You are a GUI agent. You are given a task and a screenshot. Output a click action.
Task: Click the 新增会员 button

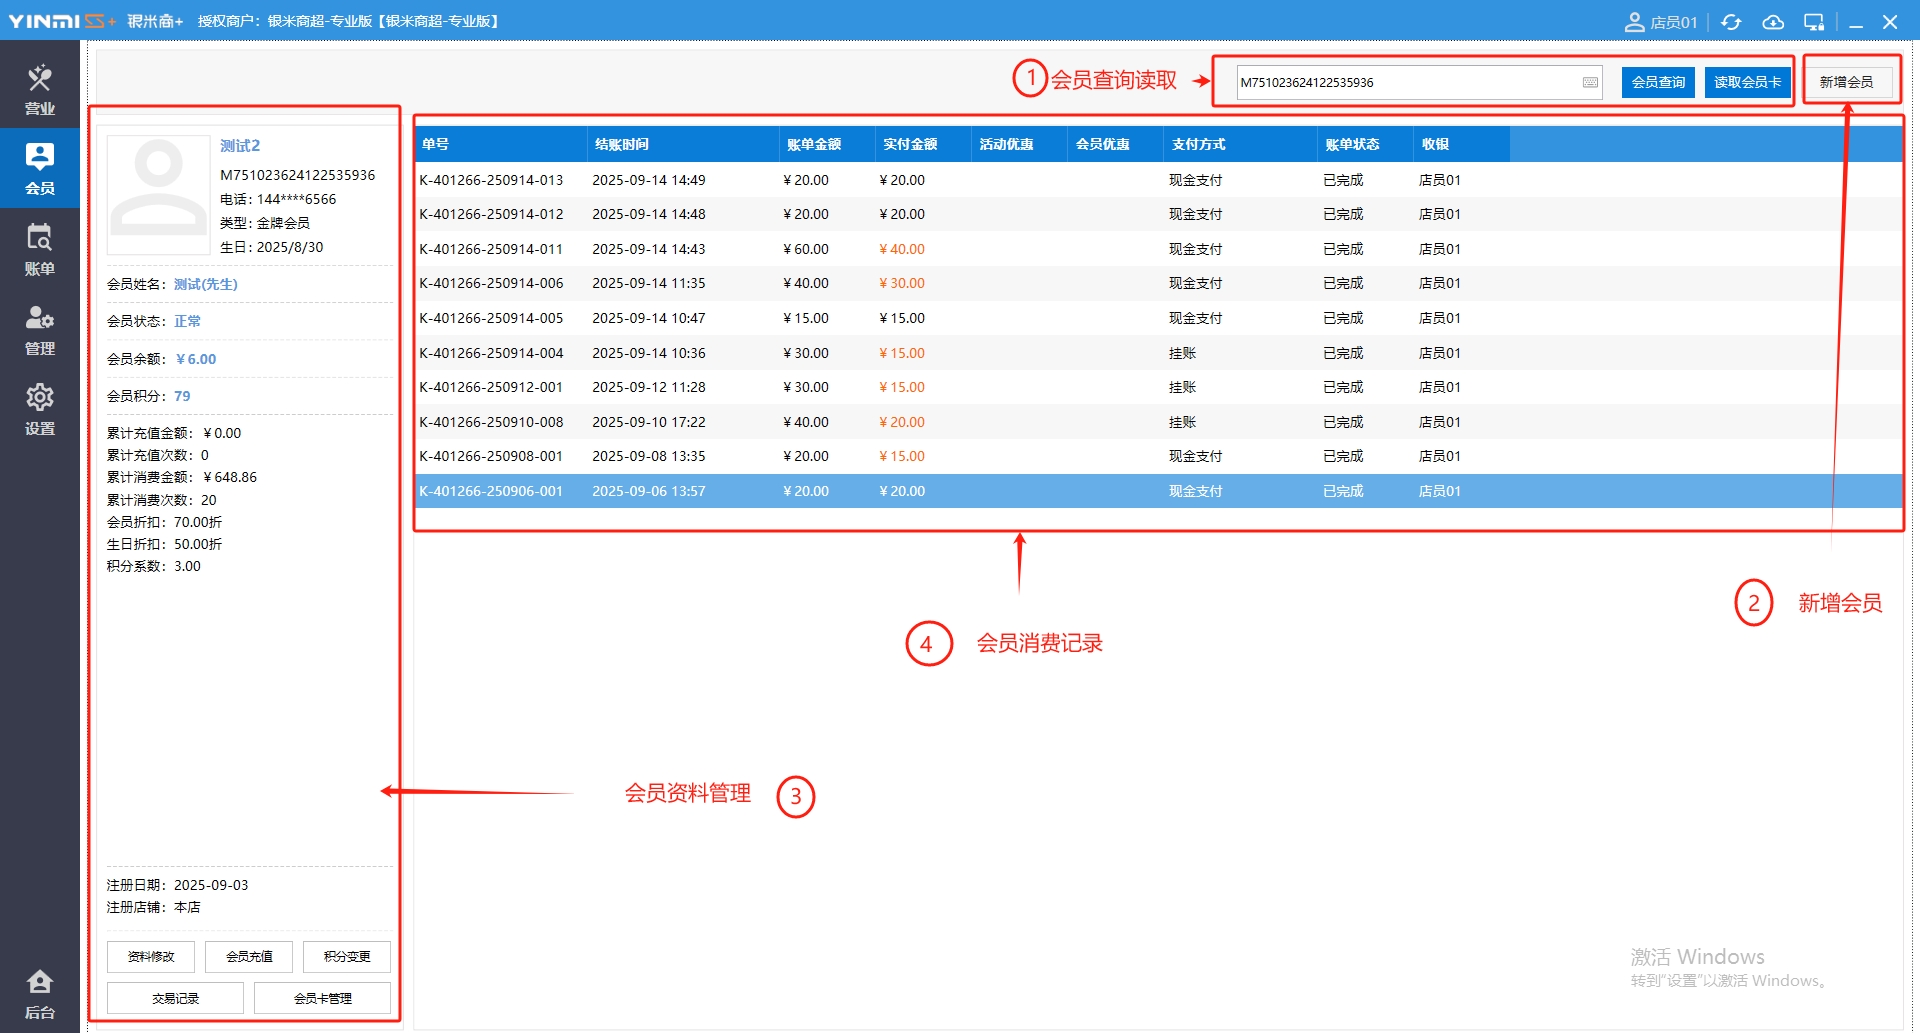click(x=1846, y=82)
